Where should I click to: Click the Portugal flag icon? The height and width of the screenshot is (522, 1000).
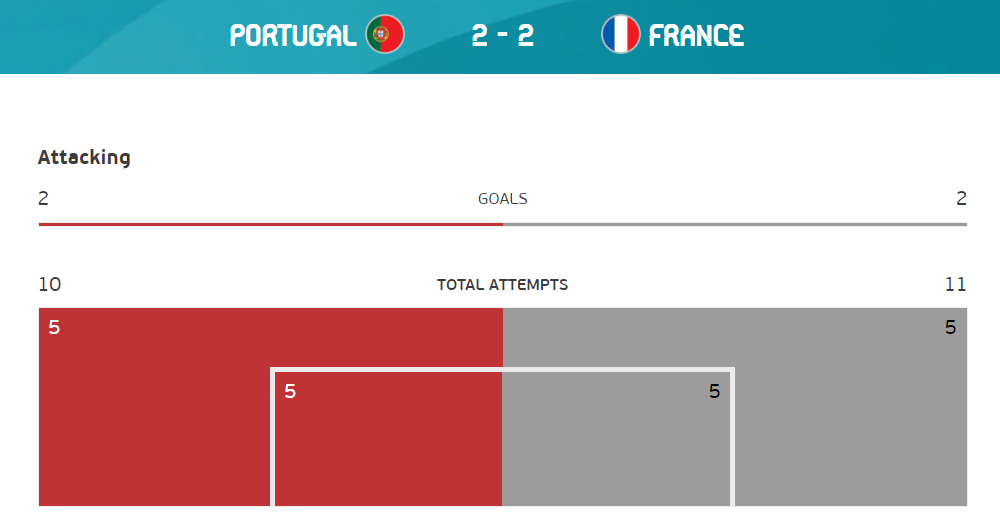[384, 35]
